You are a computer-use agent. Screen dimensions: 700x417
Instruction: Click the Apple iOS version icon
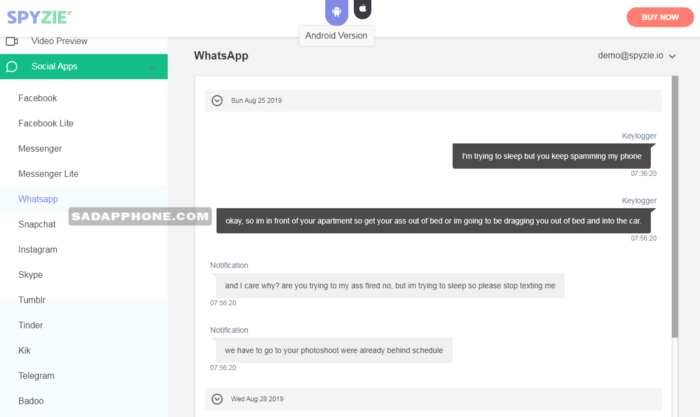coord(363,9)
